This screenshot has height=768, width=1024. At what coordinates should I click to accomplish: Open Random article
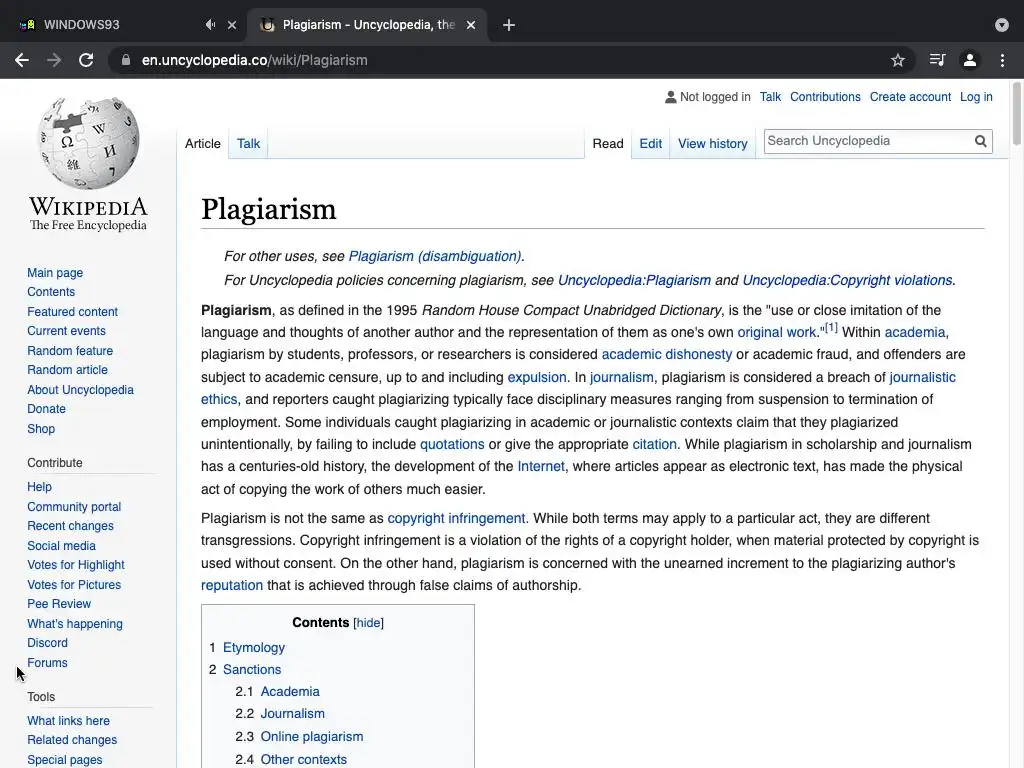[x=67, y=370]
